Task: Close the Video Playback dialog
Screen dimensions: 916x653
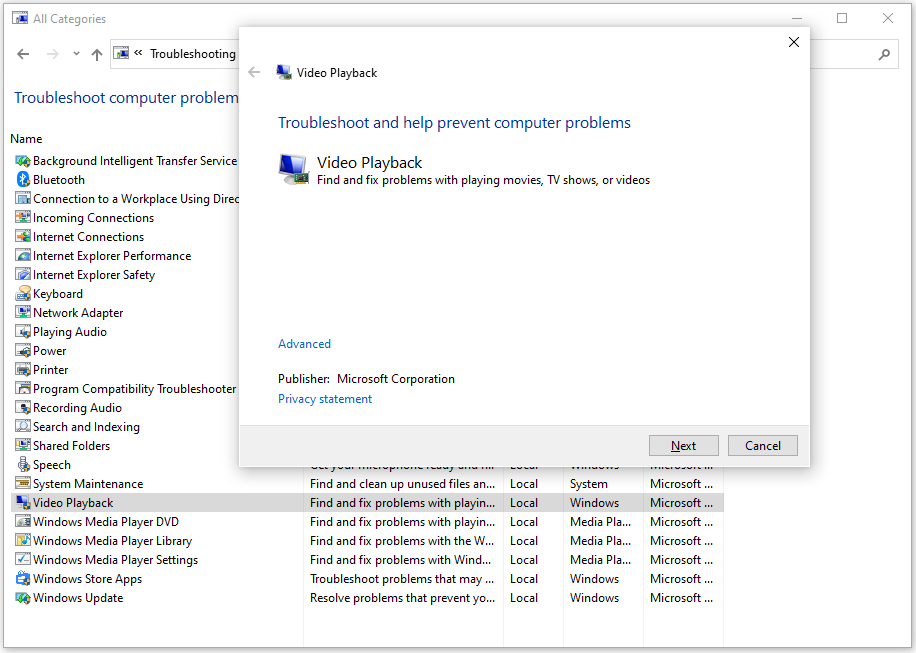Action: click(794, 42)
